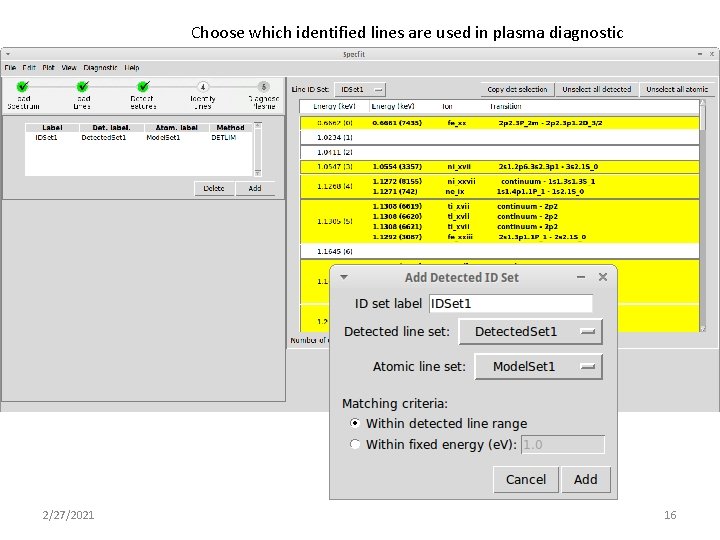Click Add in the Add Detected ID Set dialog
This screenshot has width=720, height=540.
click(585, 479)
